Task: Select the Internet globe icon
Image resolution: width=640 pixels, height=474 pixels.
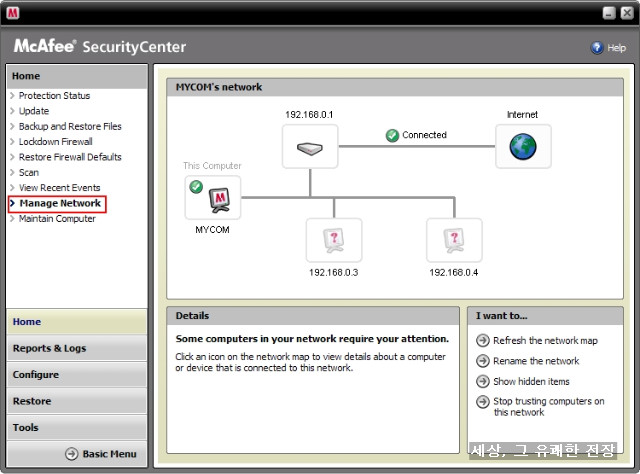Action: (523, 147)
